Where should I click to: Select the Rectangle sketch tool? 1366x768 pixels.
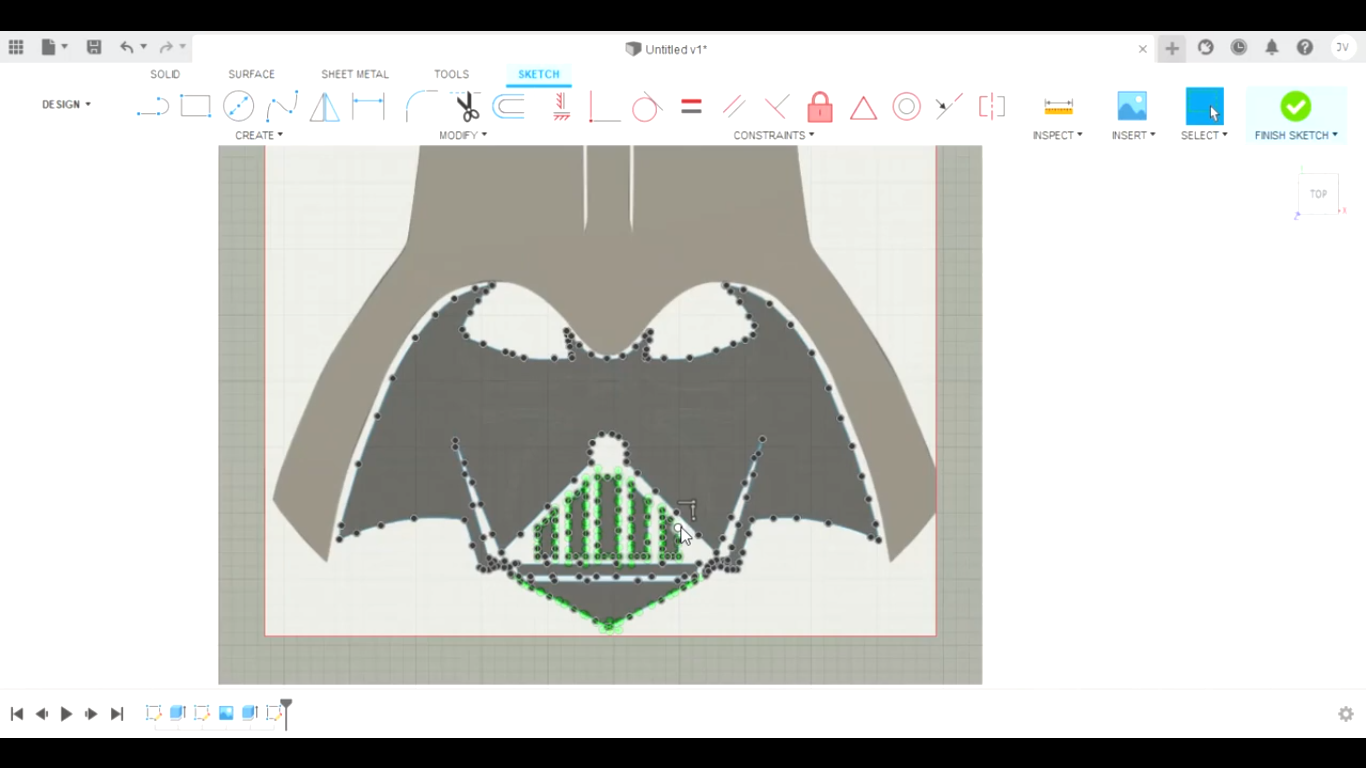tap(195, 106)
